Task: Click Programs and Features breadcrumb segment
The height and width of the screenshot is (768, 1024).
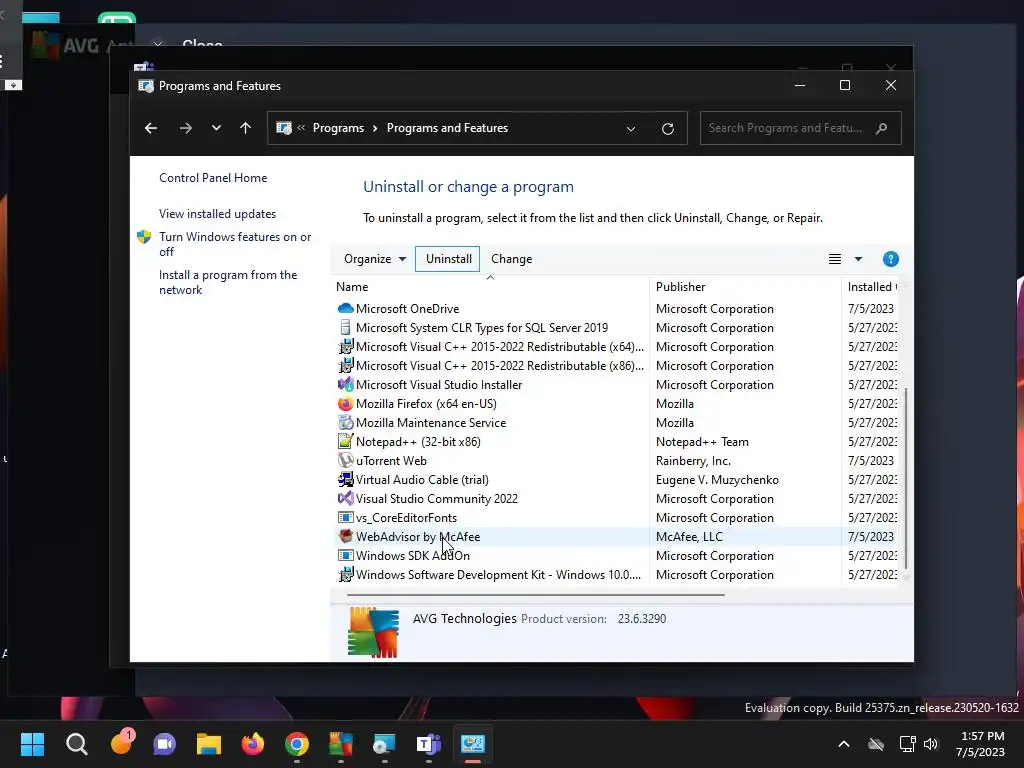Action: (447, 128)
